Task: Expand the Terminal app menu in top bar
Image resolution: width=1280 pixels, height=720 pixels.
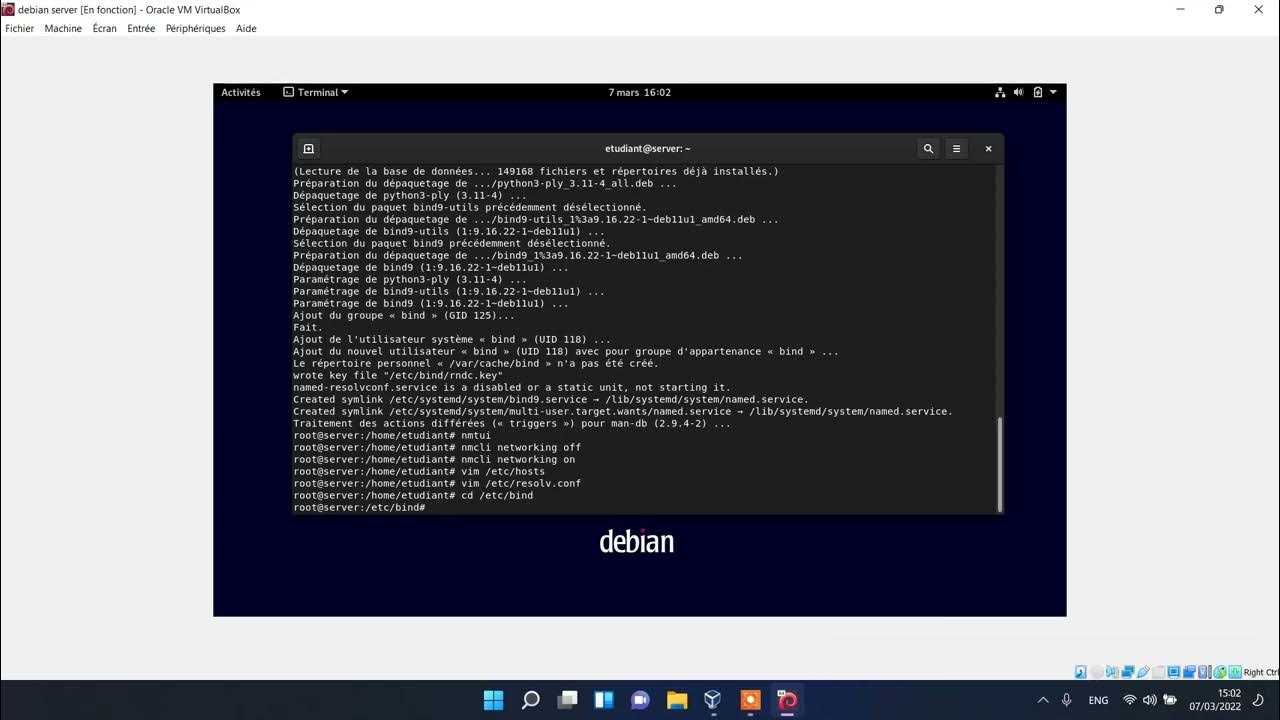Action: point(316,92)
